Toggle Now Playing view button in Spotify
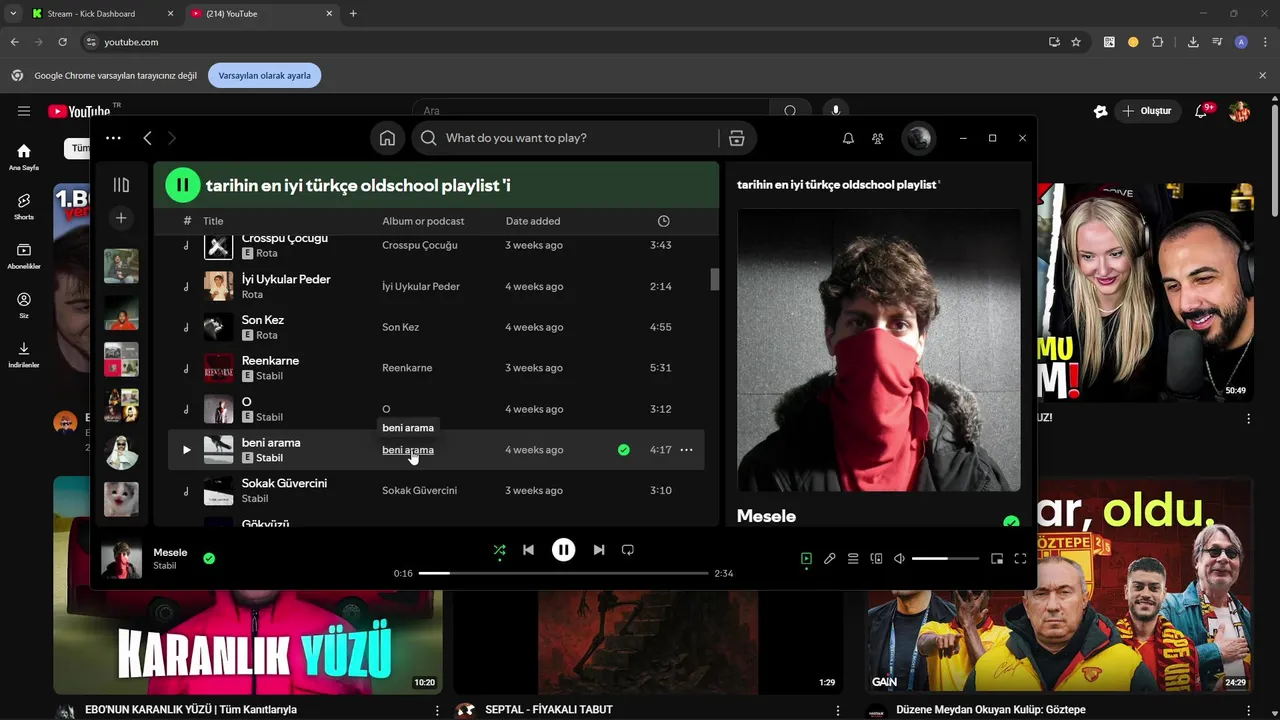 pyautogui.click(x=806, y=559)
